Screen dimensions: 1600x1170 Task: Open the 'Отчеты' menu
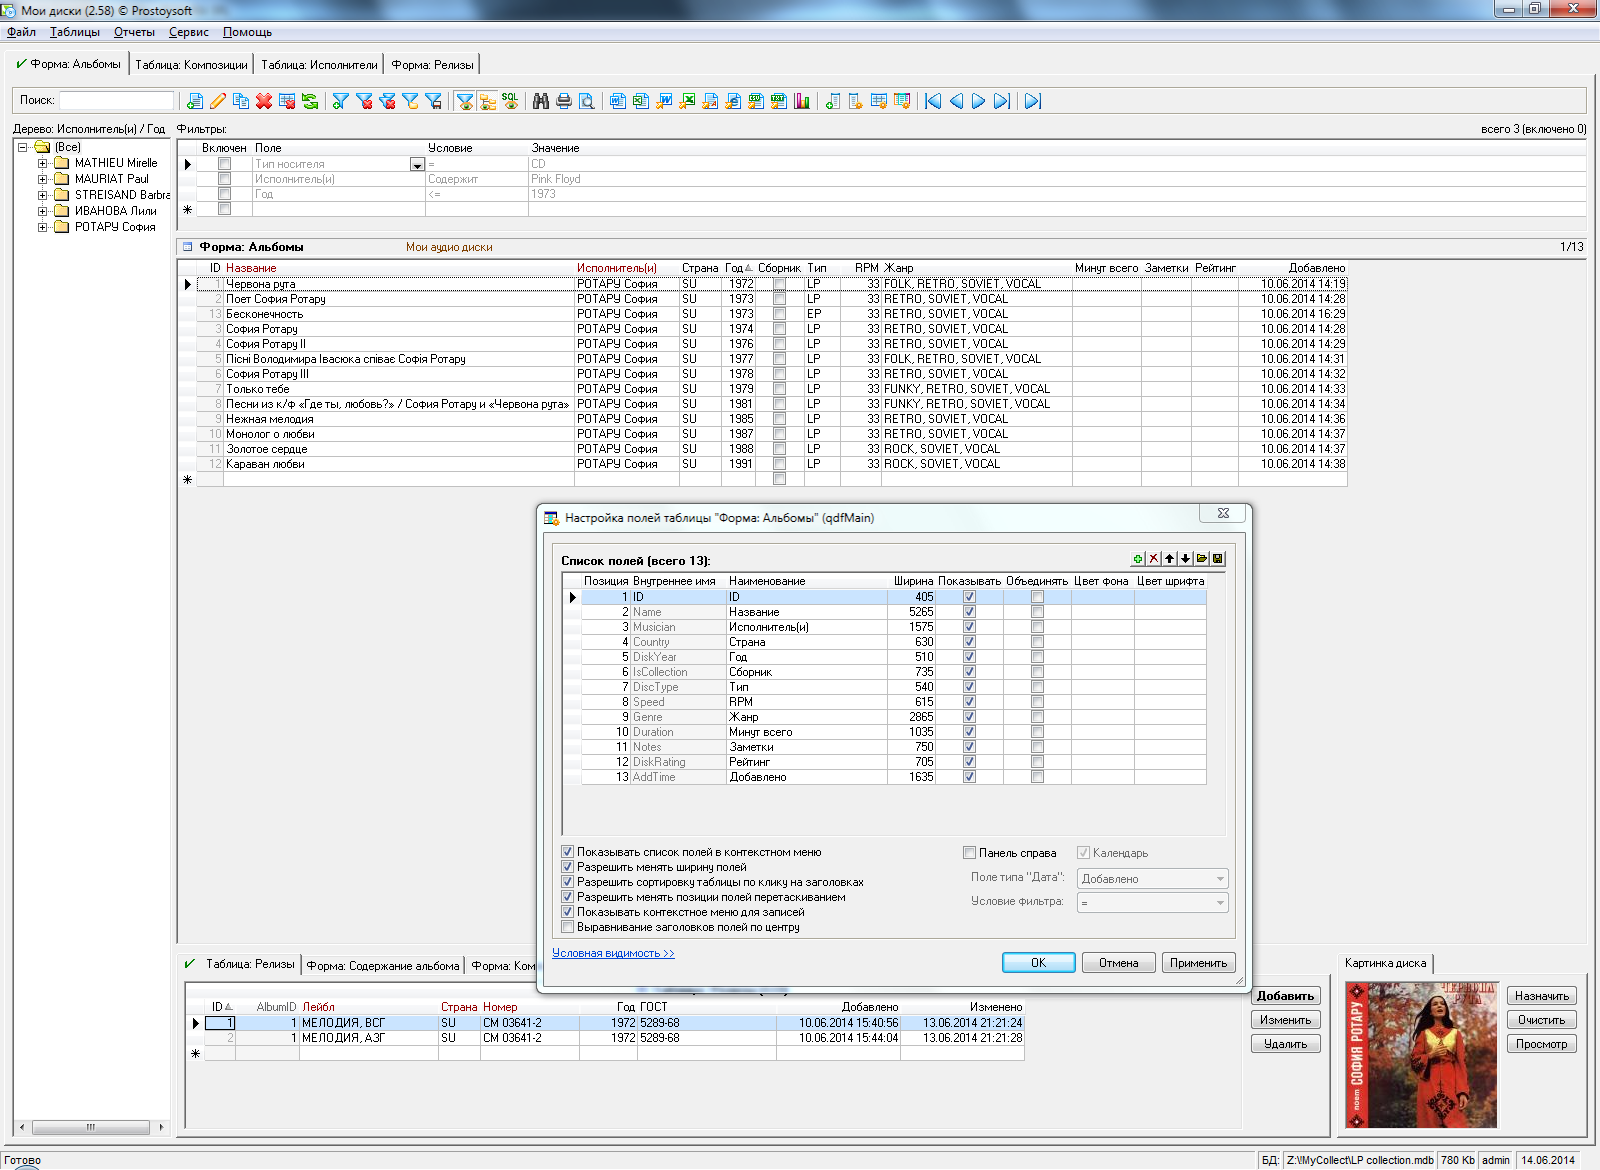[134, 32]
